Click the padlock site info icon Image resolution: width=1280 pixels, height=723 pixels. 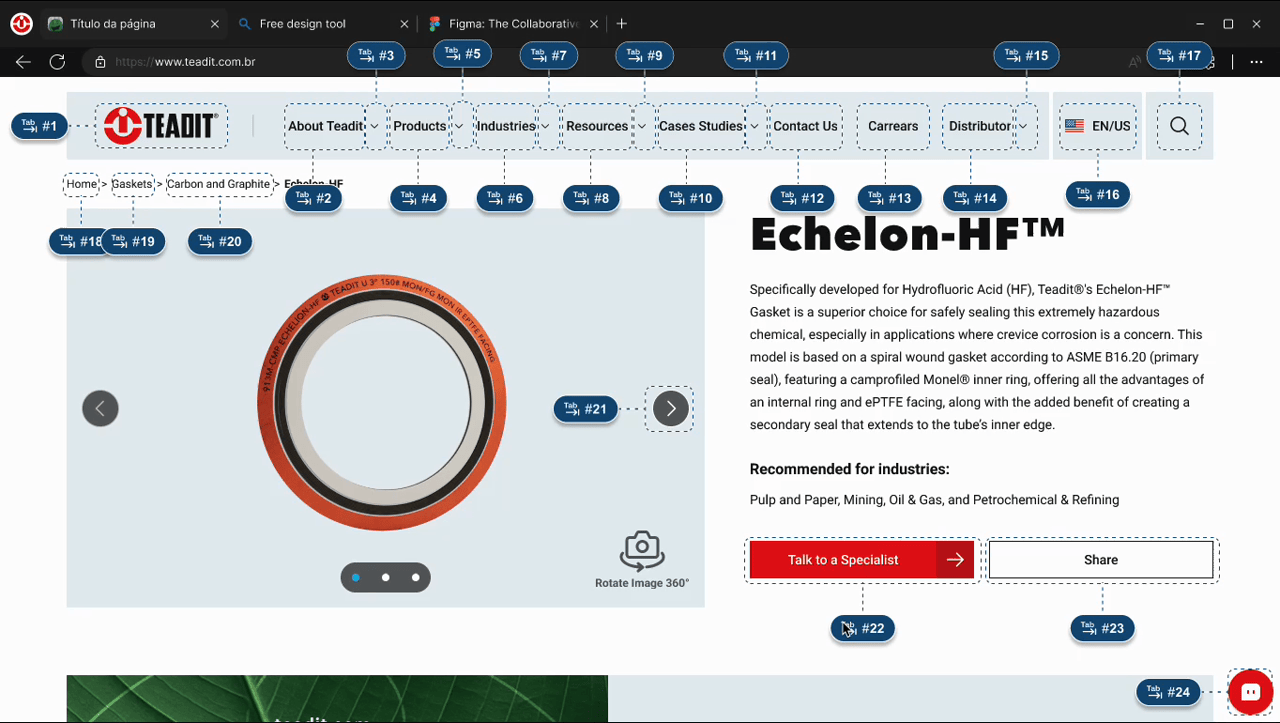point(100,62)
